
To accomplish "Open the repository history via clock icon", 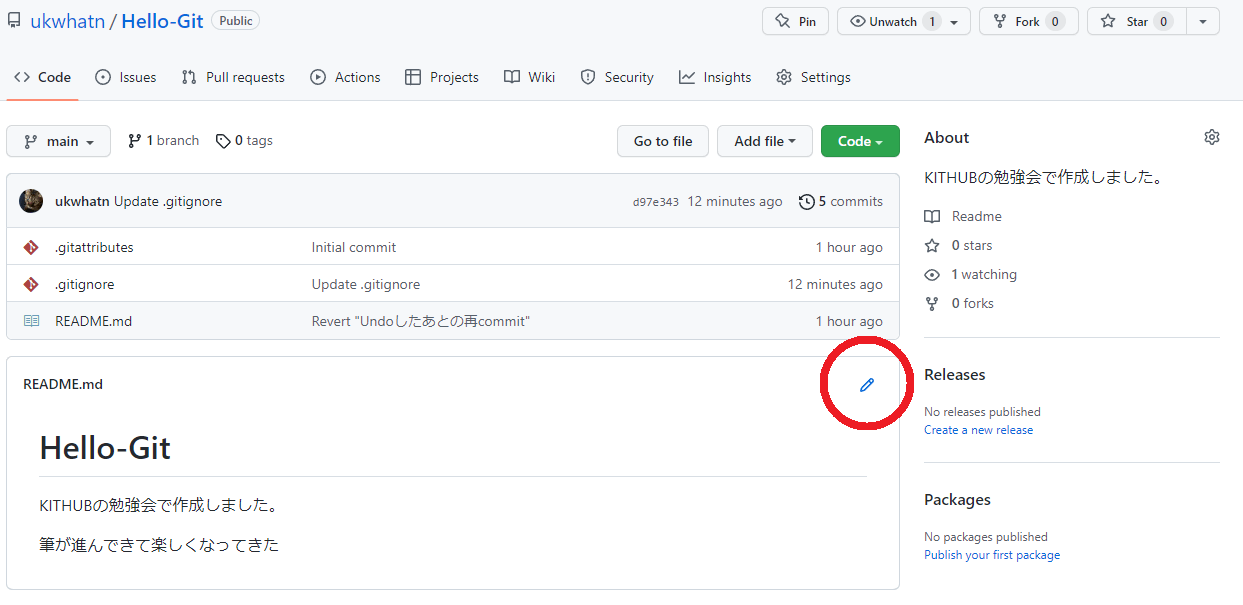I will [x=806, y=201].
